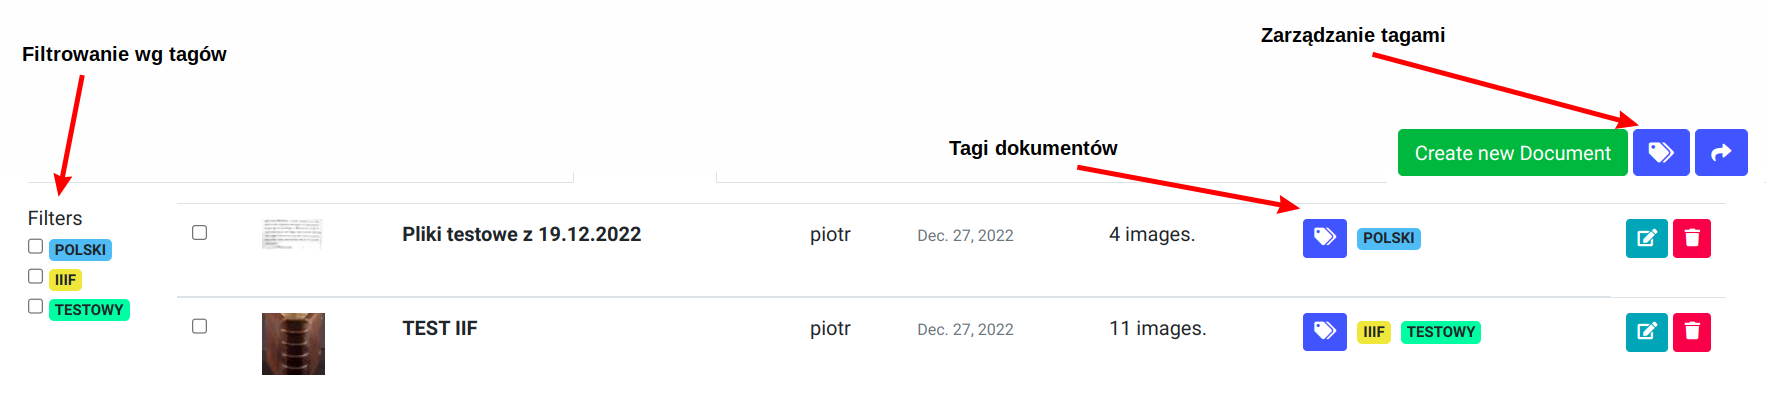The height and width of the screenshot is (400, 1766).
Task: Open the TEST IIF document title
Action: coord(440,329)
